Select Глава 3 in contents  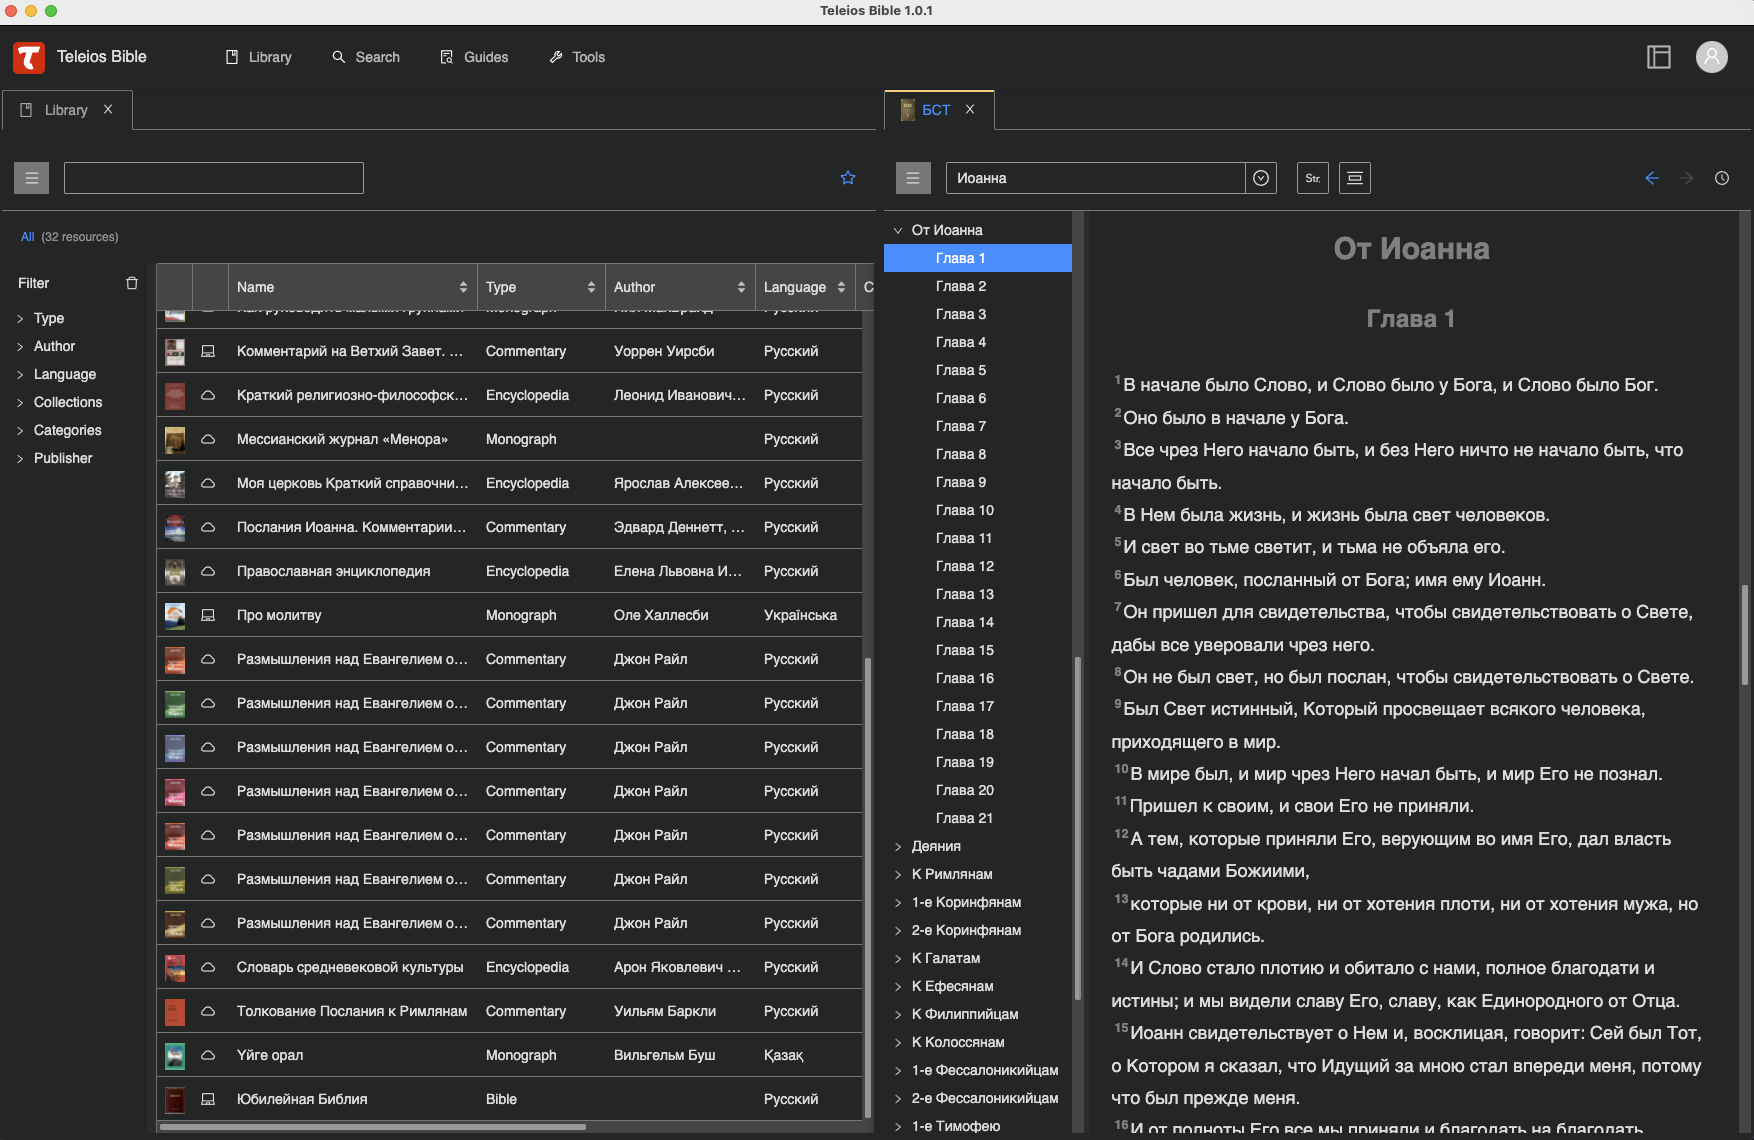(960, 314)
